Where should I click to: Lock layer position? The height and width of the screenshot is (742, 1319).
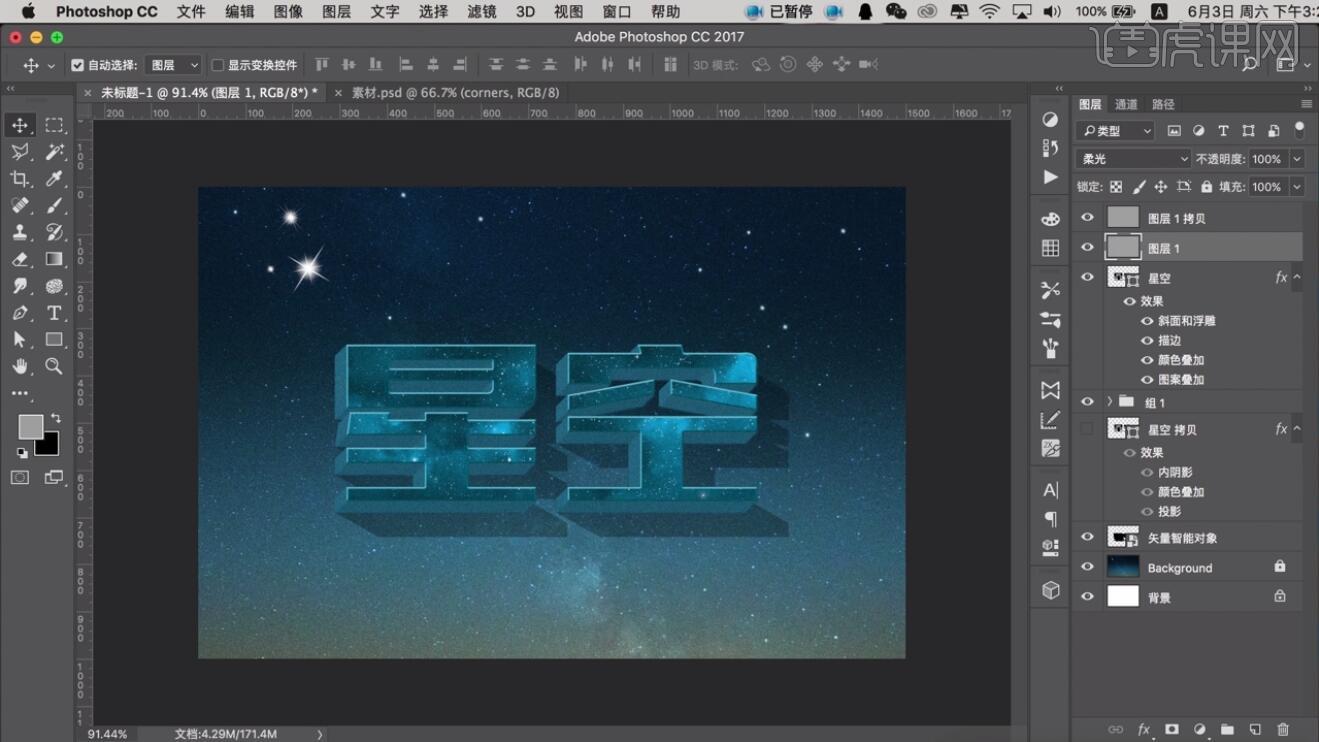[x=1160, y=187]
